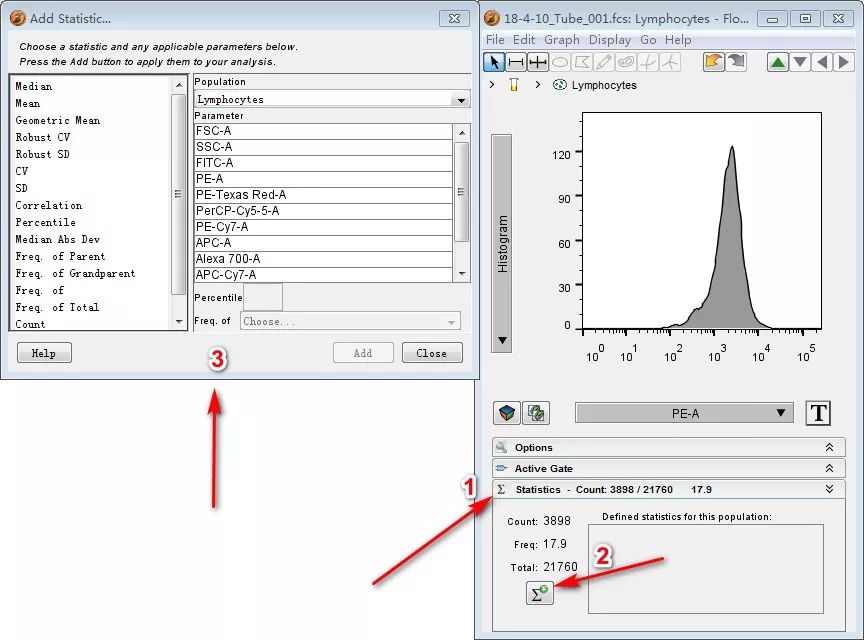The image size is (864, 640).
Task: Click the orange undo arrow icon
Action: tap(714, 62)
